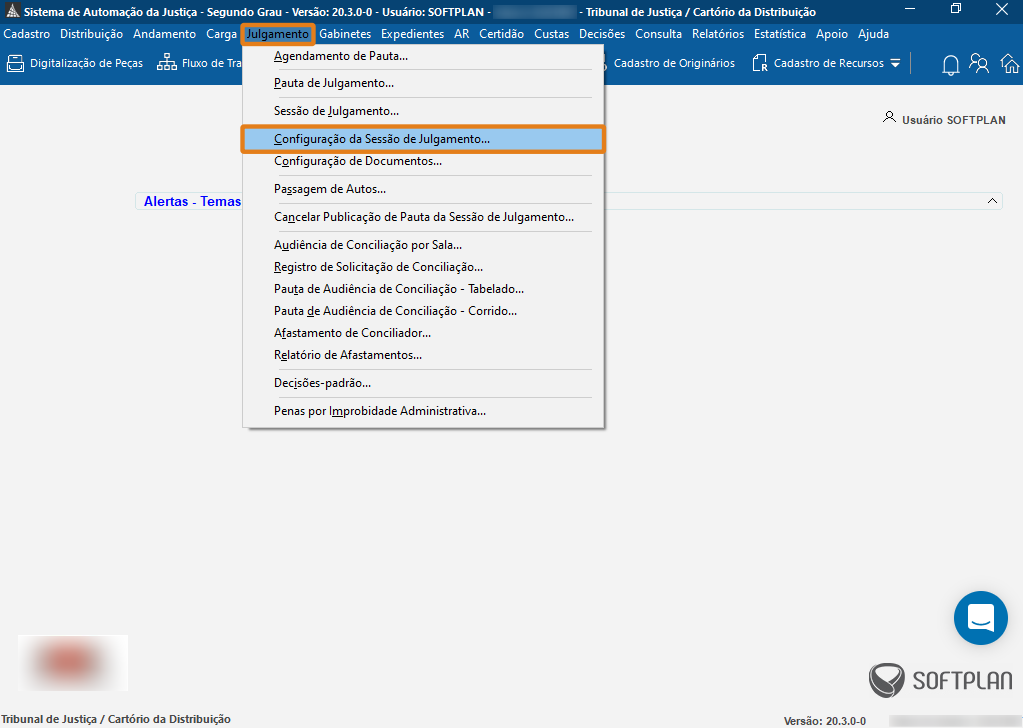Click the Alertas - Temas heading

(x=192, y=202)
